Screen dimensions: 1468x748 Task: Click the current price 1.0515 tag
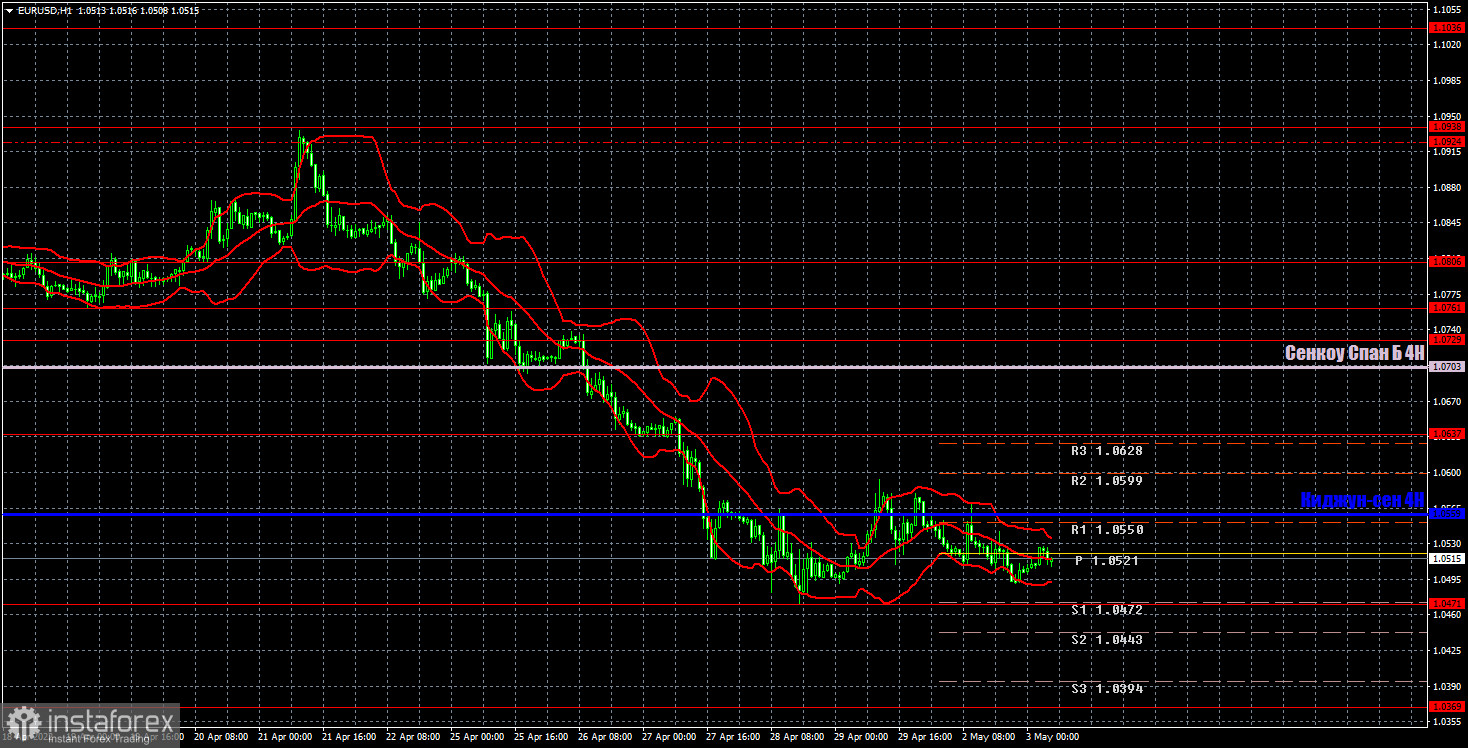click(x=1447, y=559)
